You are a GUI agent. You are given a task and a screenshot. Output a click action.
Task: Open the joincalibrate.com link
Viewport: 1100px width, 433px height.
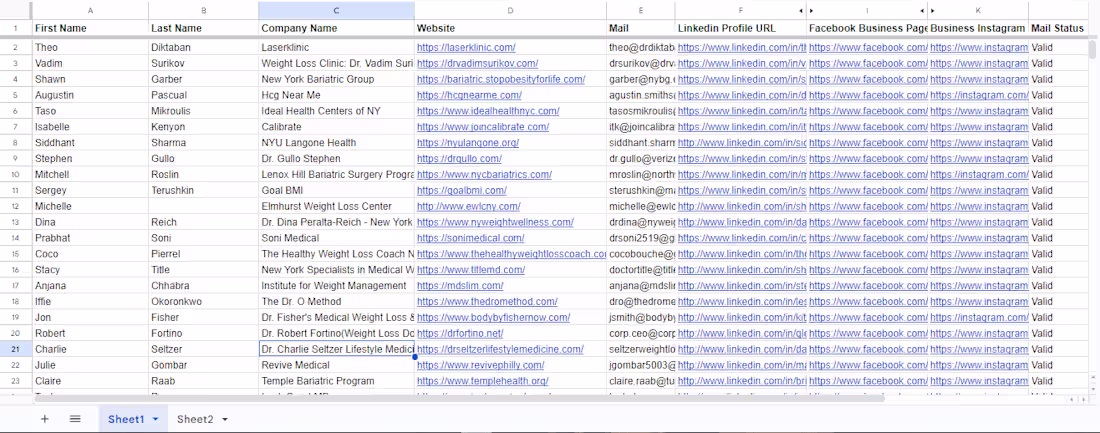(483, 127)
